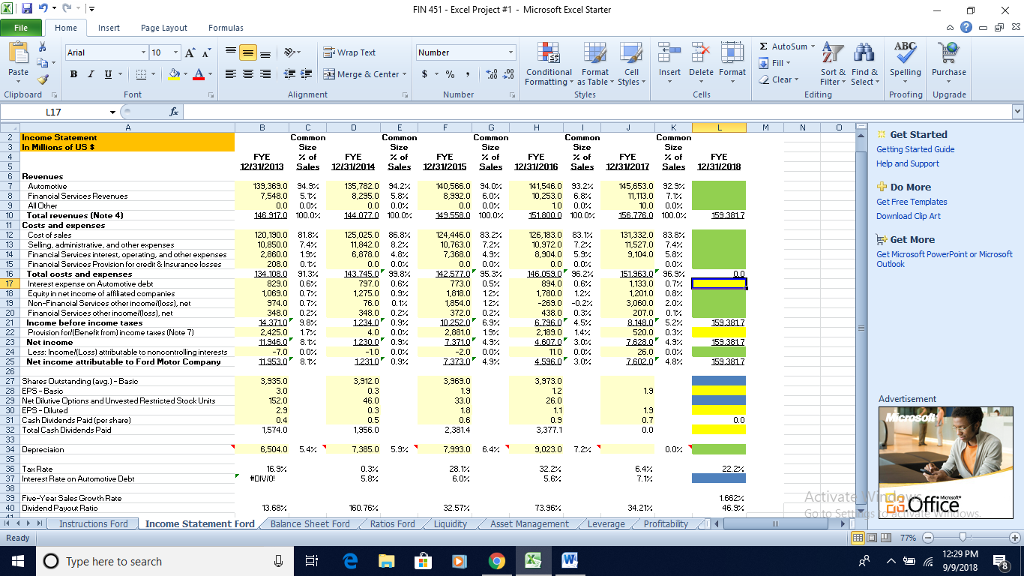This screenshot has height=576, width=1024.
Task: Open the Getting Started Guide
Action: pyautogui.click(x=917, y=149)
